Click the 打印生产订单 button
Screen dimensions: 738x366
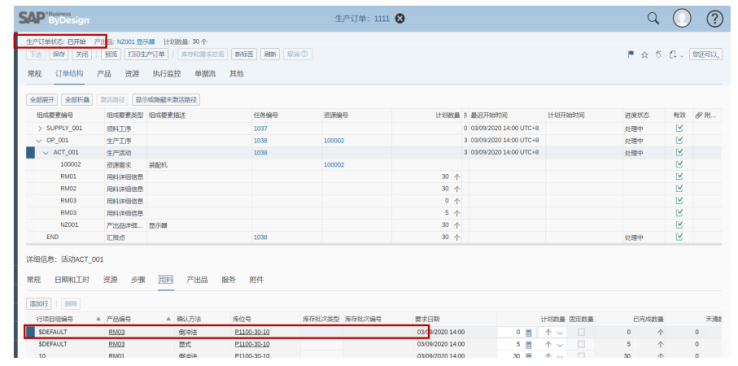pos(146,54)
